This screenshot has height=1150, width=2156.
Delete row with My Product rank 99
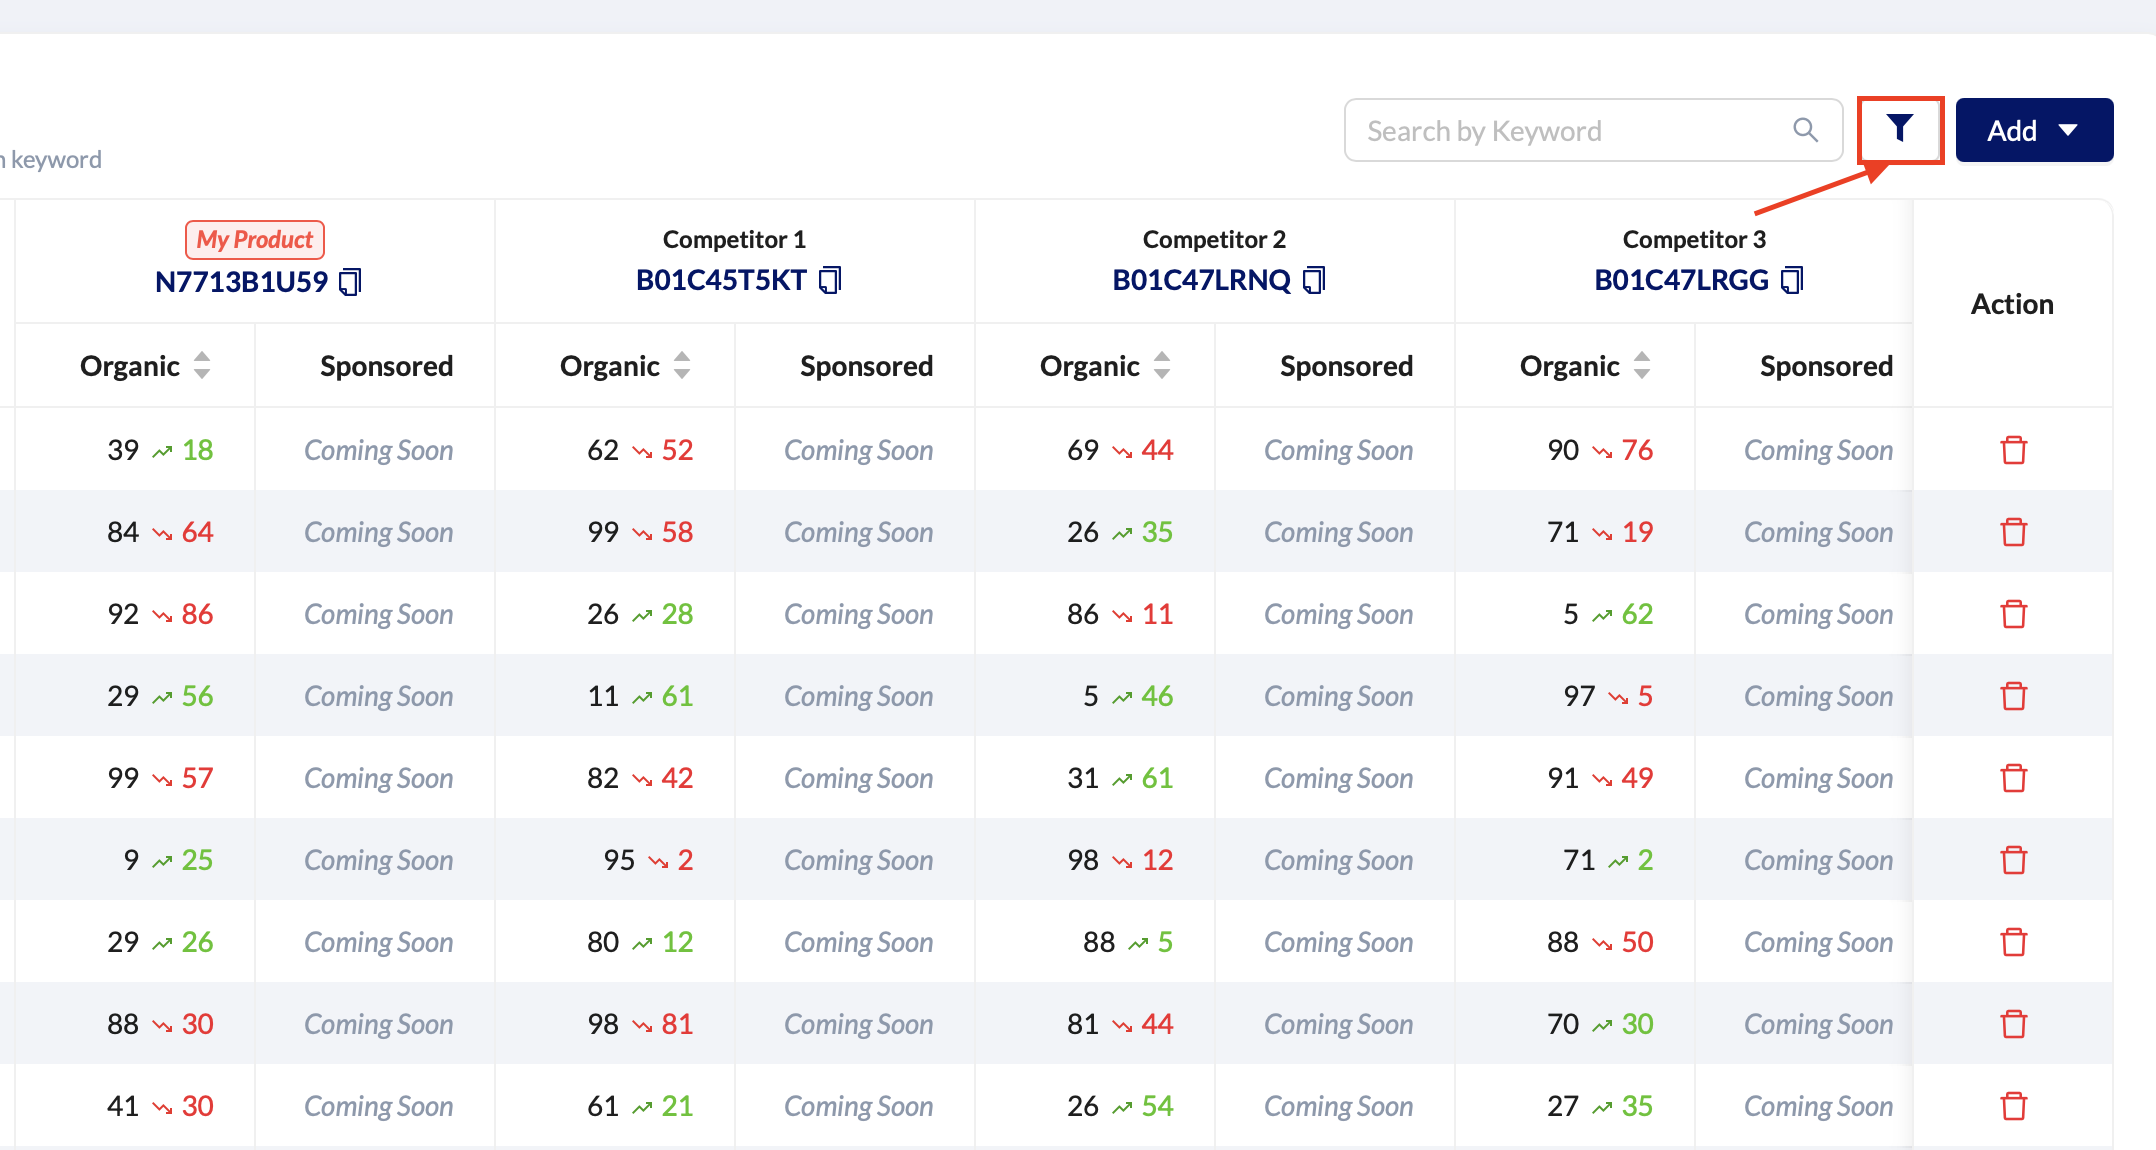(x=2013, y=778)
